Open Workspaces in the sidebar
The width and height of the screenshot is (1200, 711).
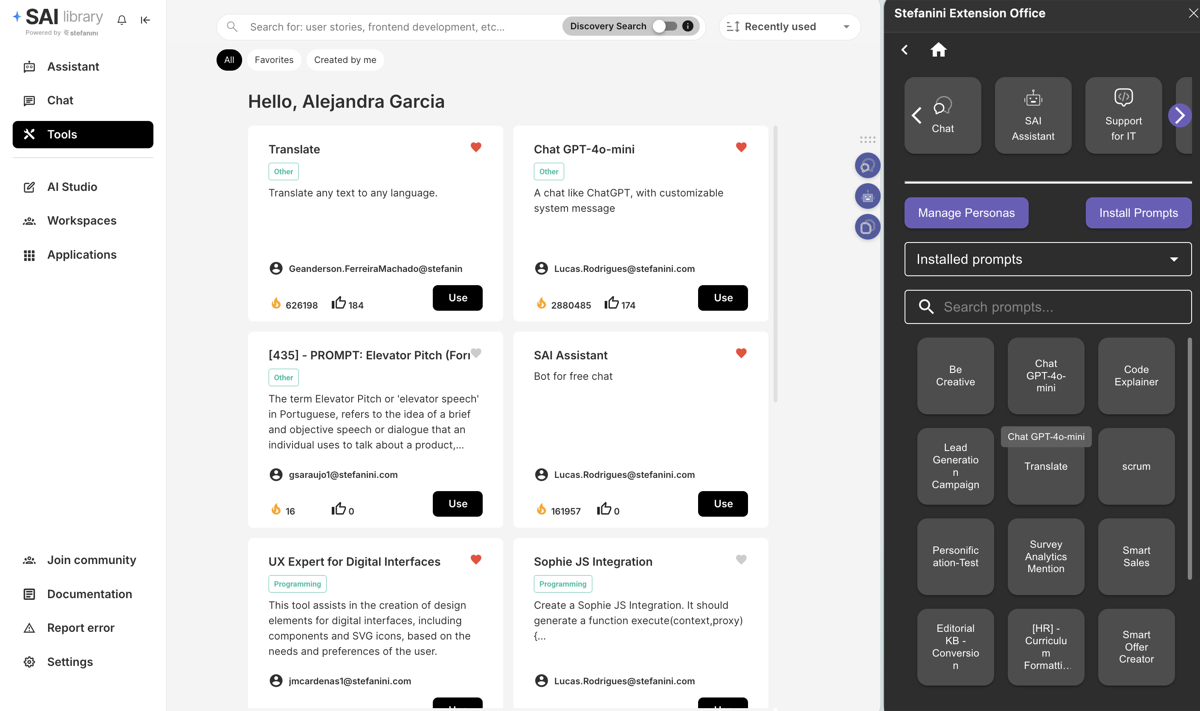tap(83, 221)
